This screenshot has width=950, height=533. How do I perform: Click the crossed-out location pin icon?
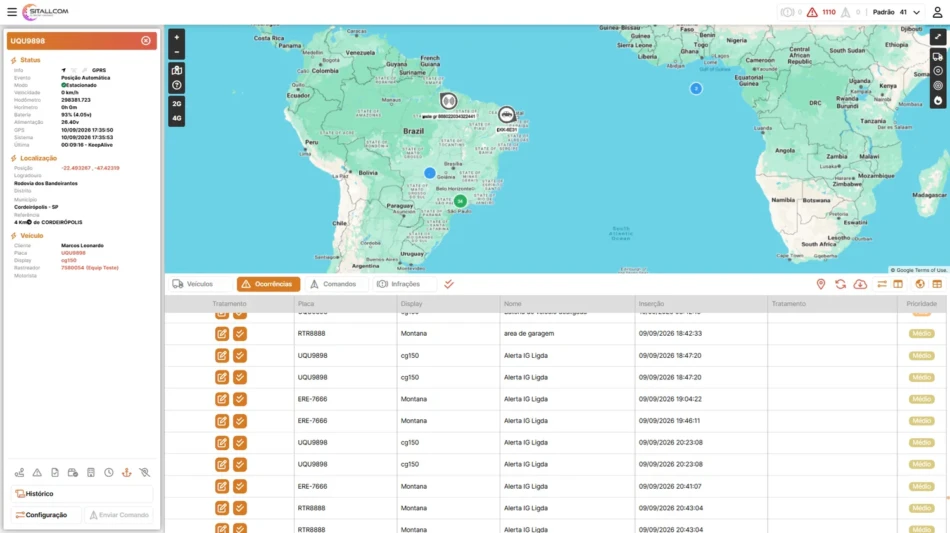144,472
